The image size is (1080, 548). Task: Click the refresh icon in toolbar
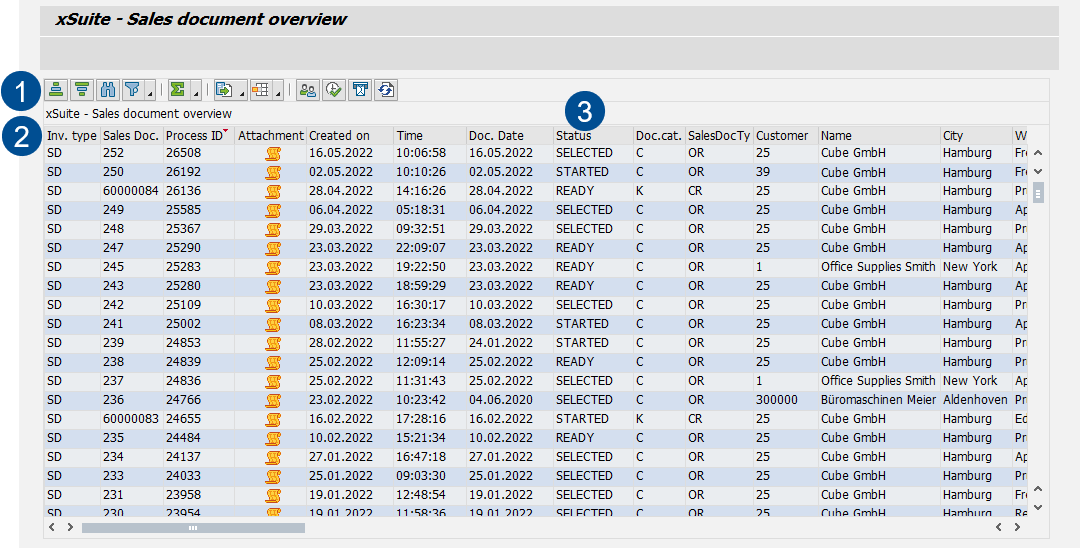click(386, 90)
